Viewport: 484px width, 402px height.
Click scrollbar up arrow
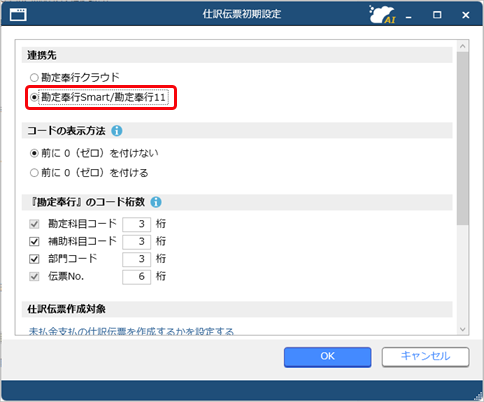click(x=463, y=46)
